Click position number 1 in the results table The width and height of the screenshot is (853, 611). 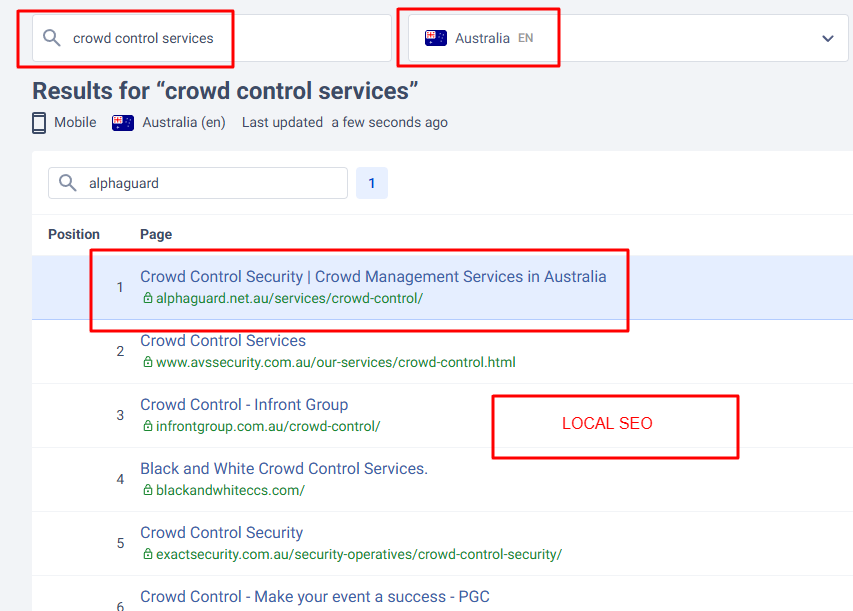120,287
